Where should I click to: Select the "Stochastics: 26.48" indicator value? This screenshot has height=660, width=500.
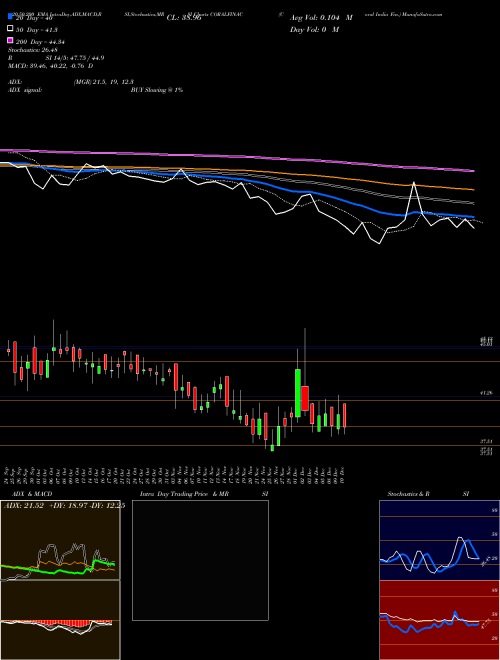[x=33, y=50]
